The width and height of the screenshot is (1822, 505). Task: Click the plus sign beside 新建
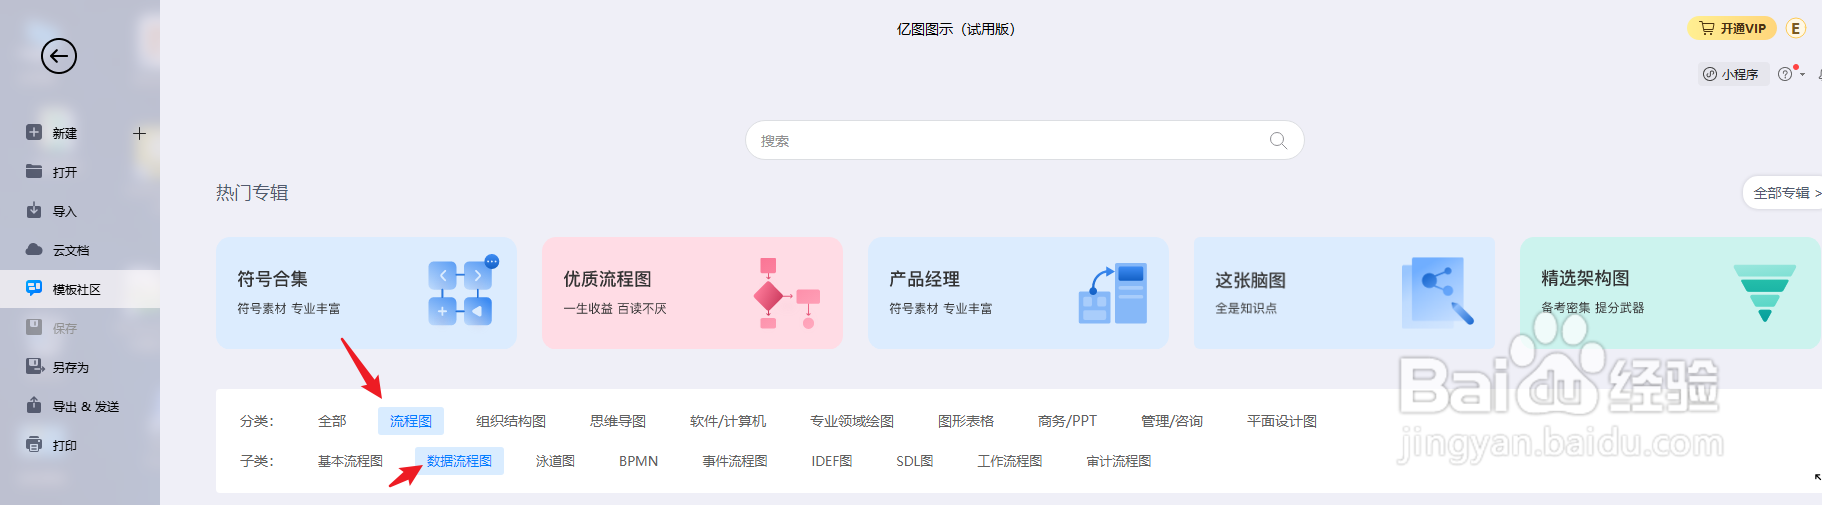[x=139, y=133]
